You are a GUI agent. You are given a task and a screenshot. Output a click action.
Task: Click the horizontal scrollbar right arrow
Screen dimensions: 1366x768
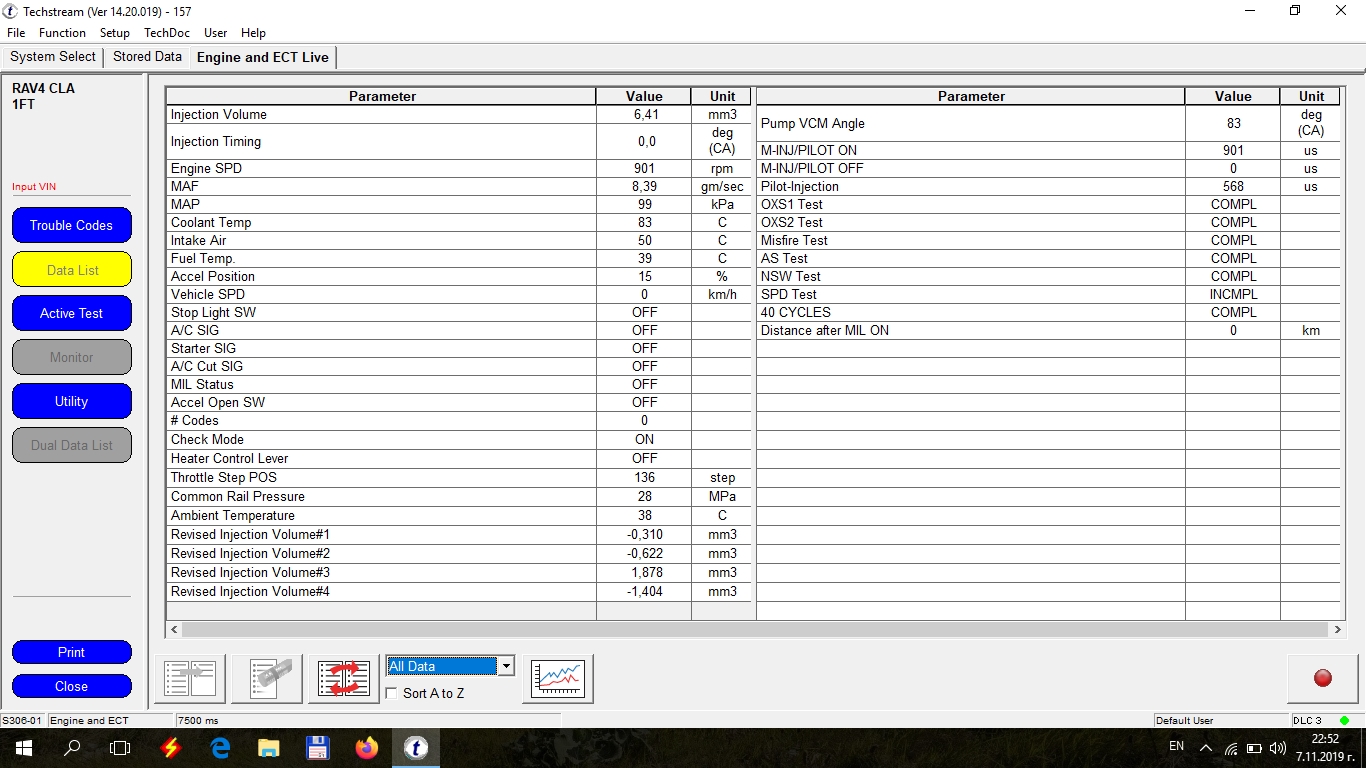[x=1337, y=630]
